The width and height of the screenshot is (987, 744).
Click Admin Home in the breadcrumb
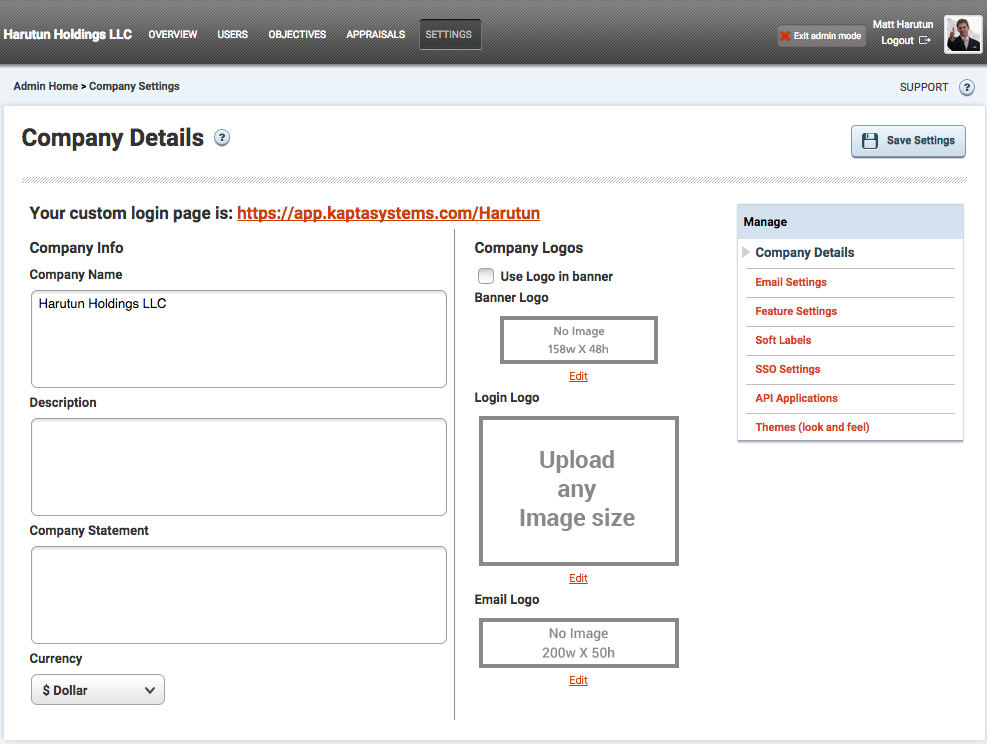(45, 86)
